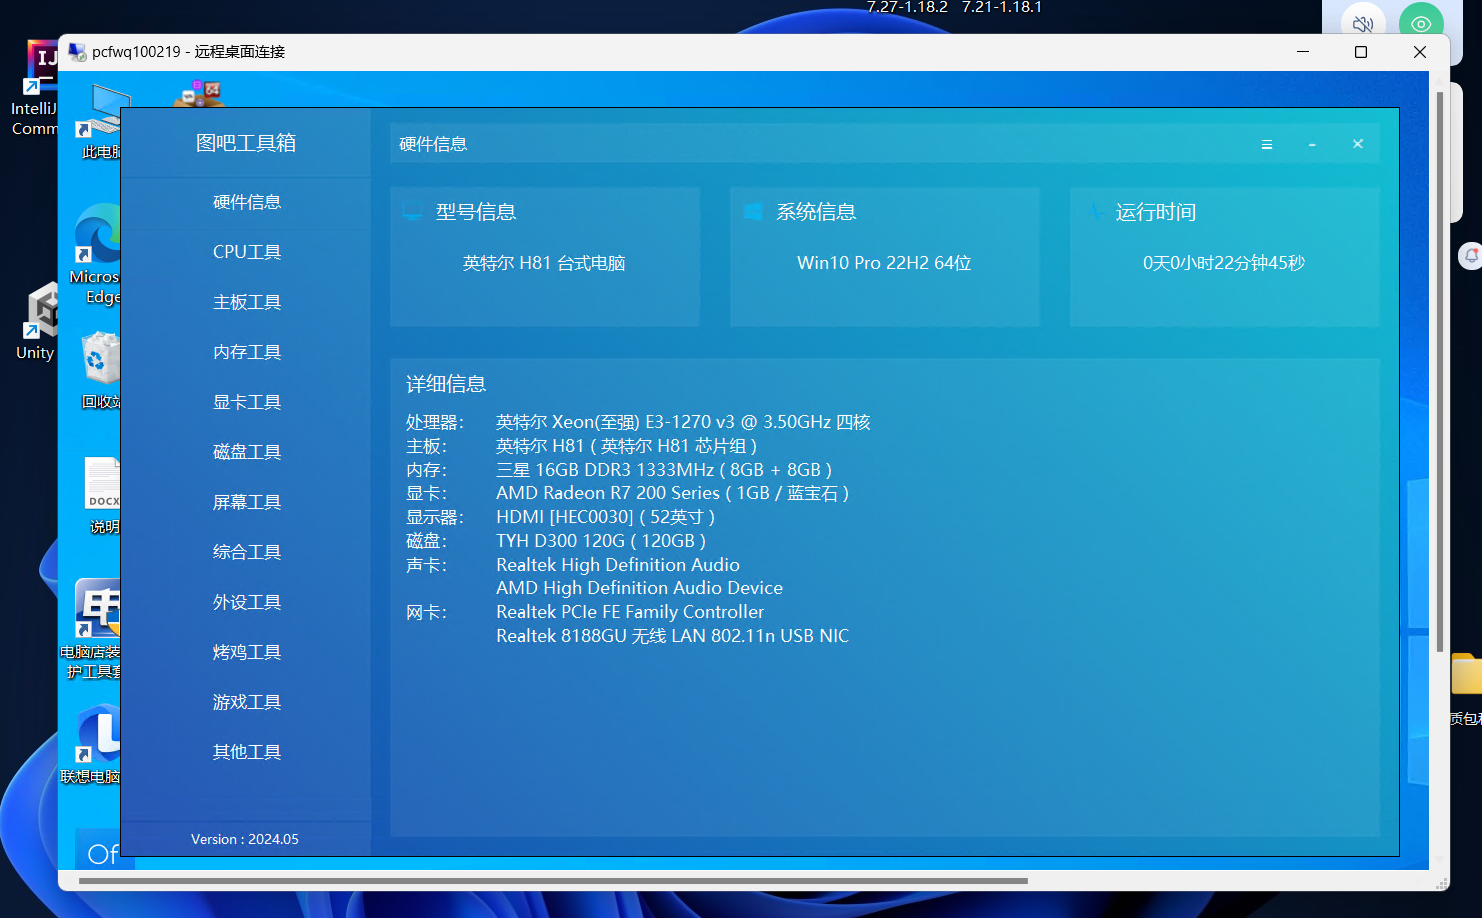Click the uptime value 0天0小时22分钟45秒

click(x=1224, y=263)
